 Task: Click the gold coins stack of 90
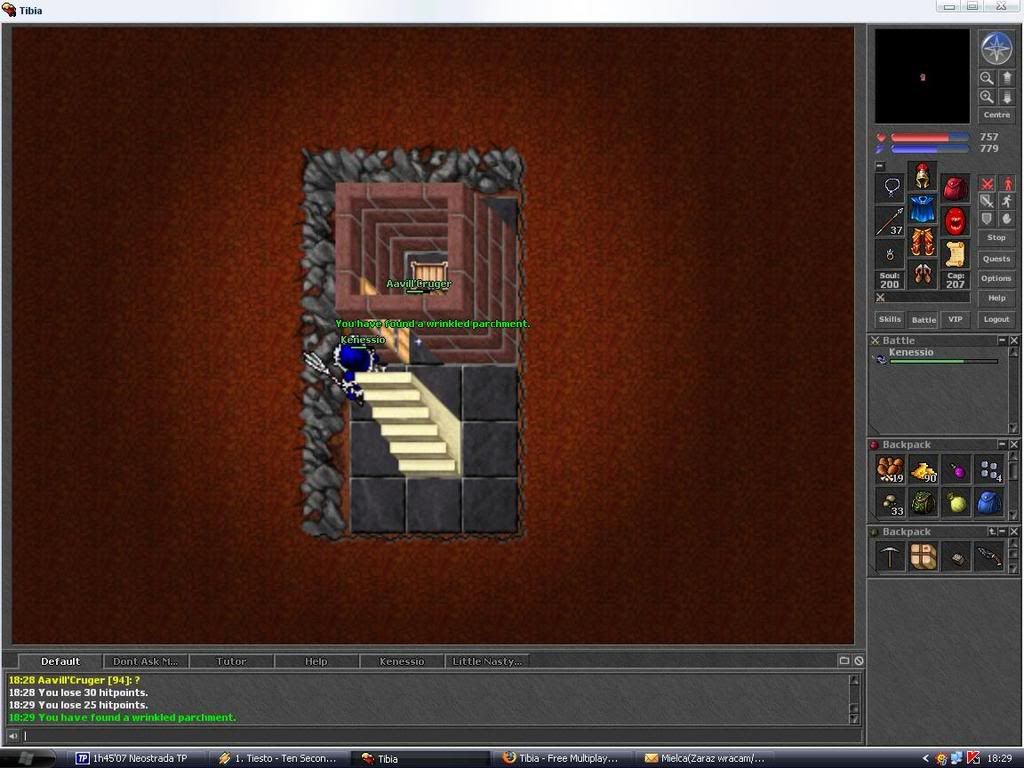(x=923, y=470)
